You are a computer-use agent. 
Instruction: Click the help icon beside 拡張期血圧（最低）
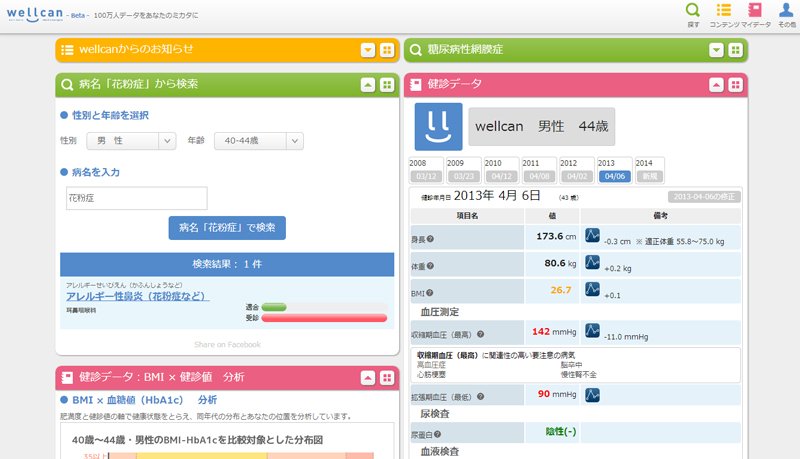480,397
